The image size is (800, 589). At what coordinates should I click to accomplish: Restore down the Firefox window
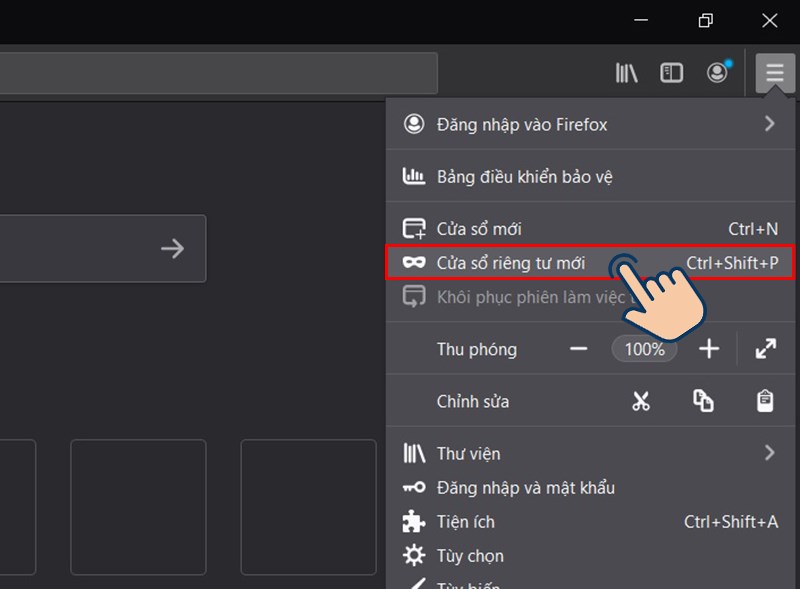click(706, 20)
